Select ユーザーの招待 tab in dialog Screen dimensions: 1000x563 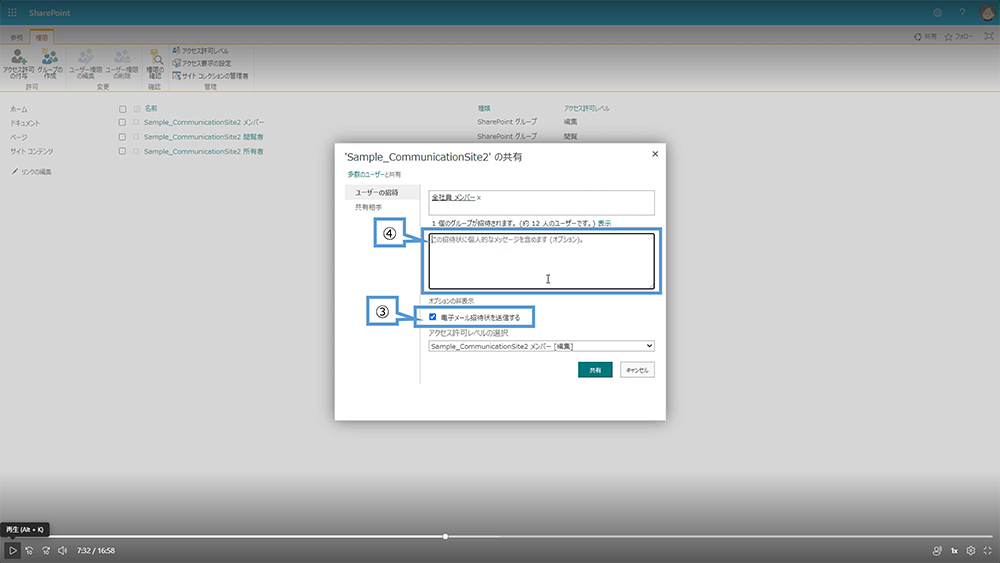coord(382,192)
